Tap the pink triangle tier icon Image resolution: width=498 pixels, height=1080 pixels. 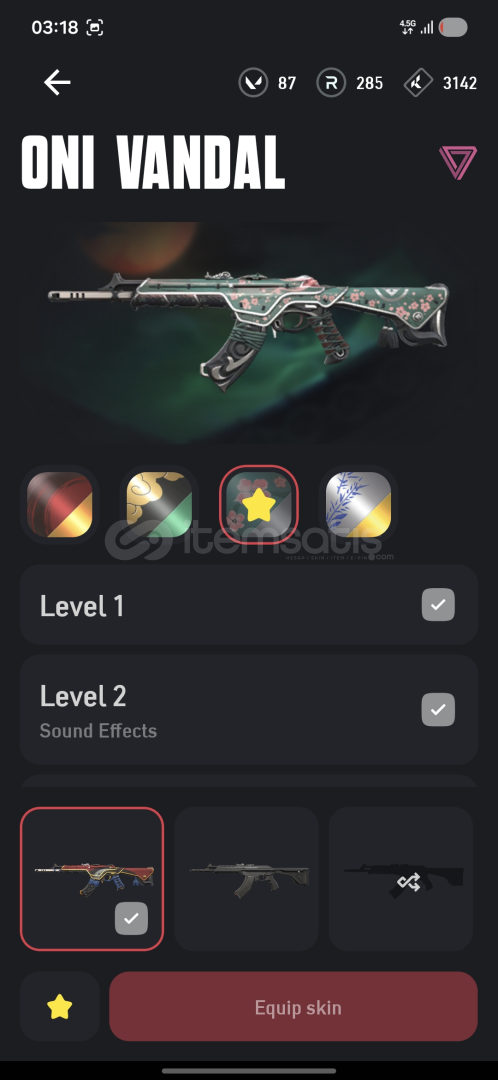click(458, 163)
